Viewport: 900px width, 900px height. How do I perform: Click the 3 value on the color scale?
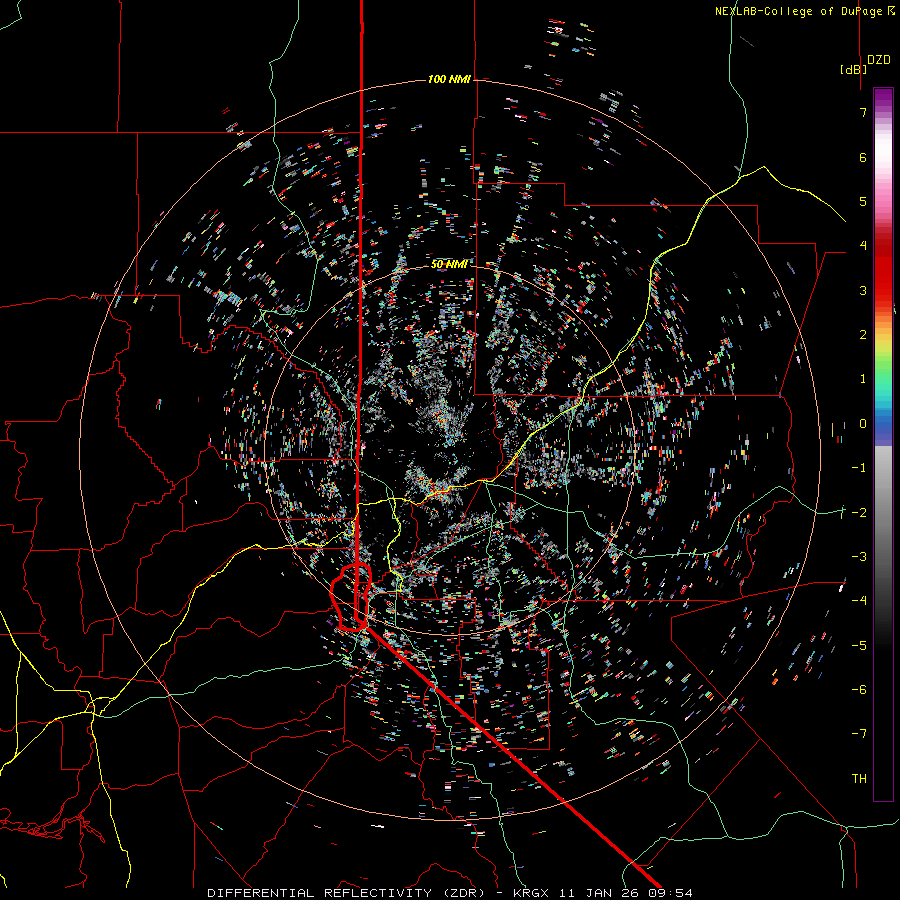[863, 290]
